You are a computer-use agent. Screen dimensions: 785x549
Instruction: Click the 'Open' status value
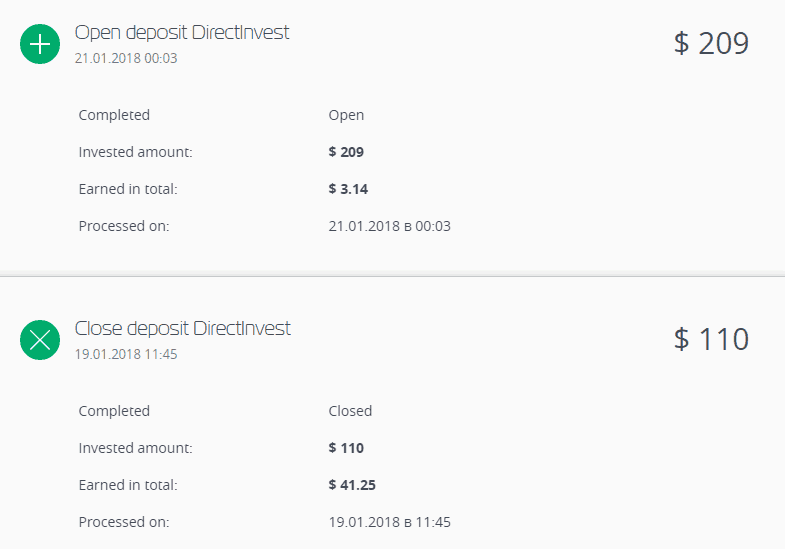point(346,115)
